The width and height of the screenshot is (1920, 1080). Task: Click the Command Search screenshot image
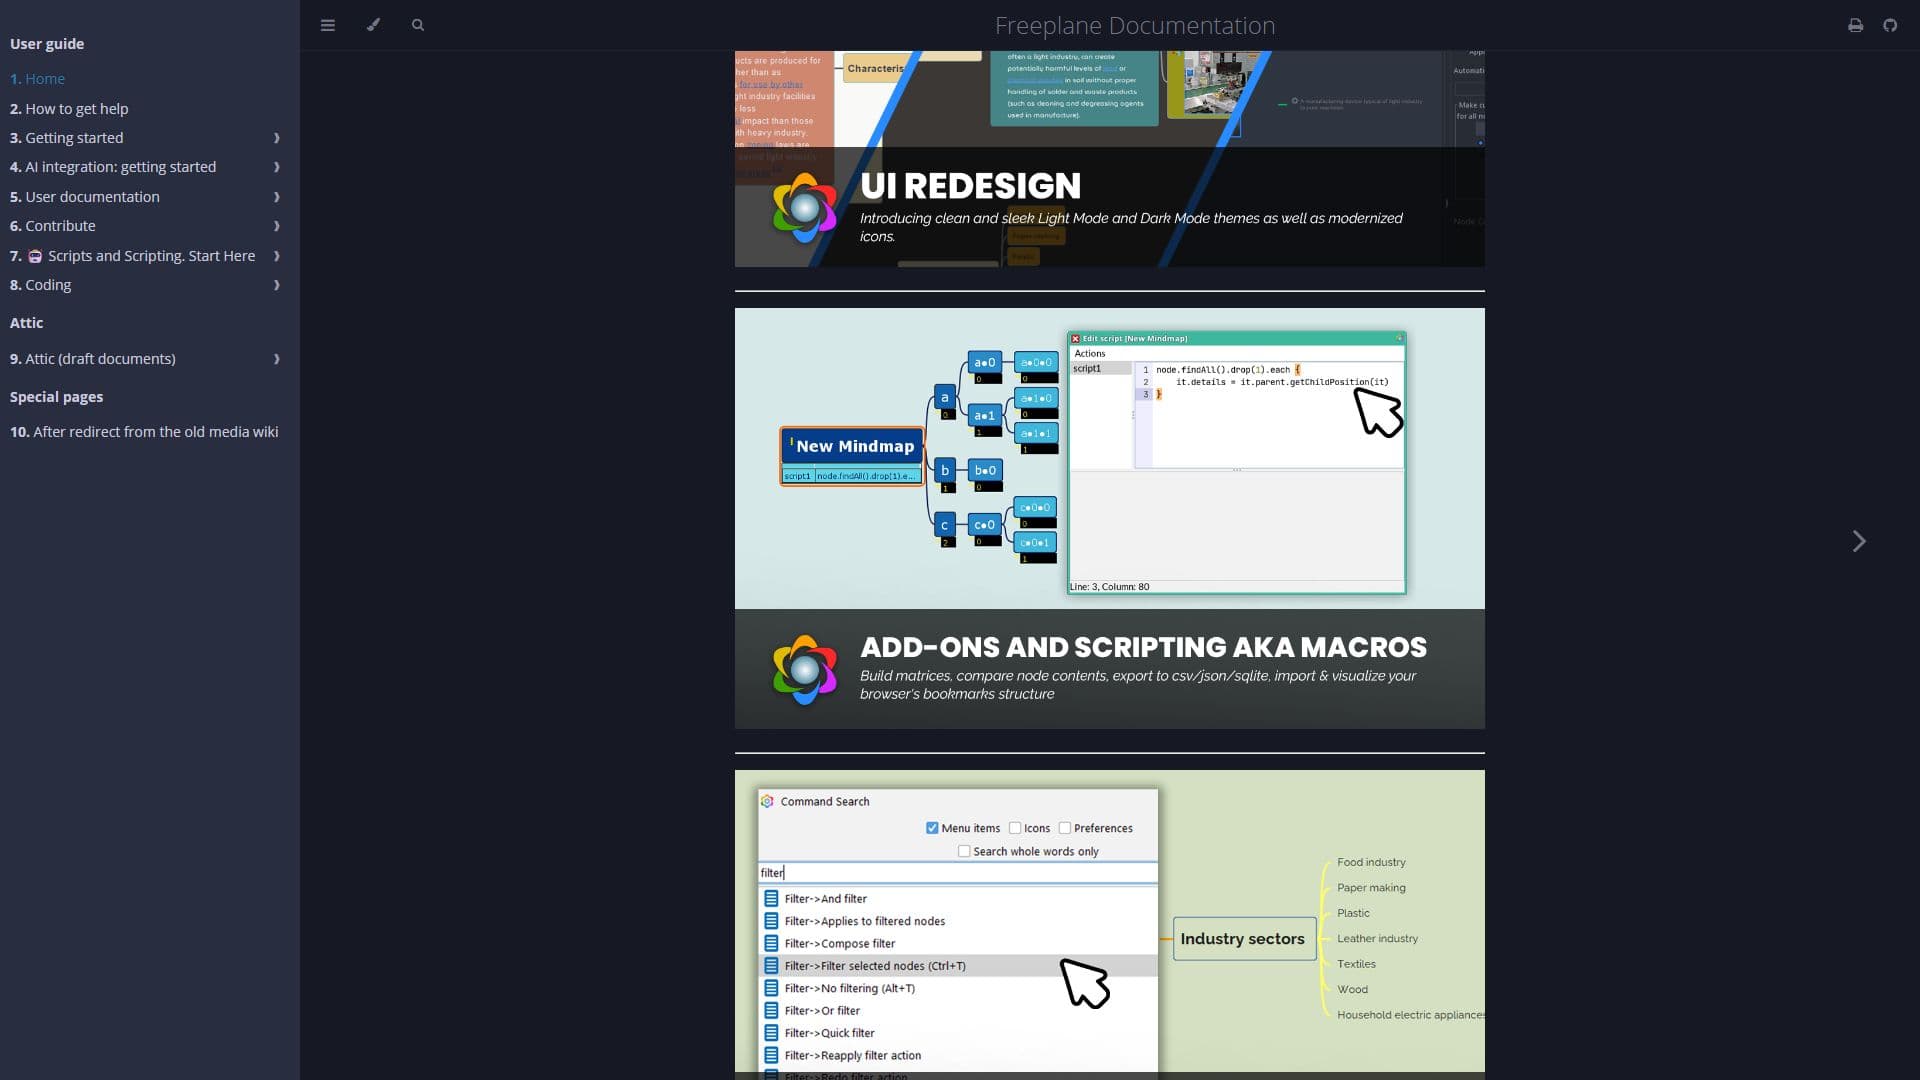(1110, 925)
